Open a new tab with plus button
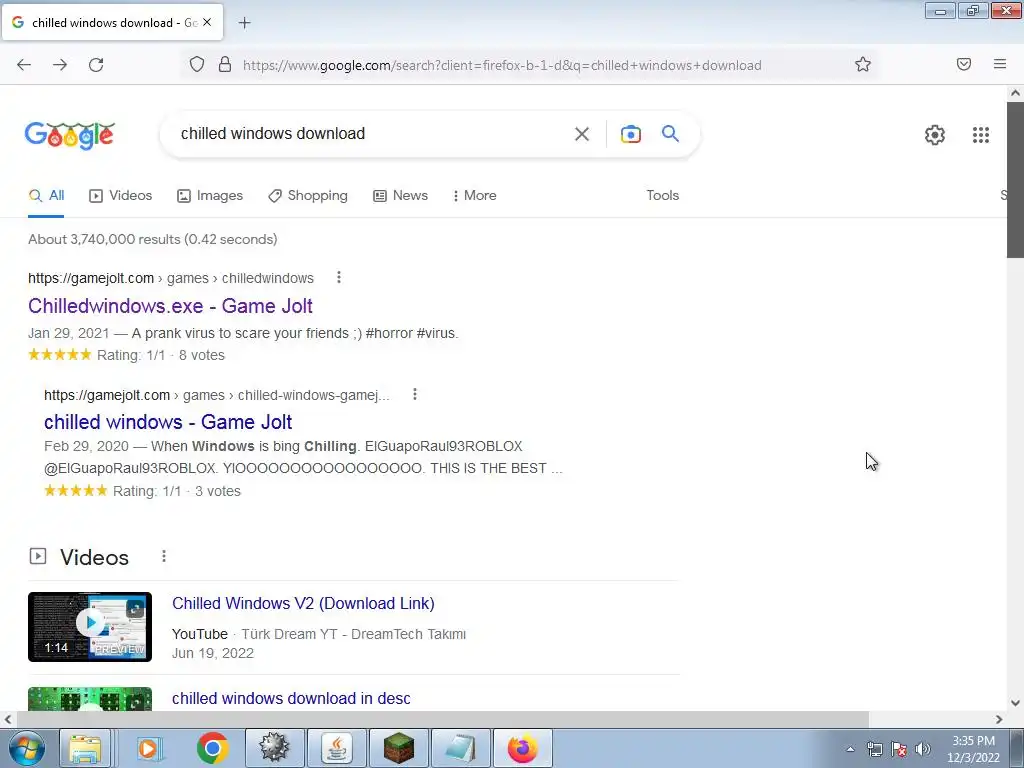The height and width of the screenshot is (768, 1024). click(x=244, y=23)
